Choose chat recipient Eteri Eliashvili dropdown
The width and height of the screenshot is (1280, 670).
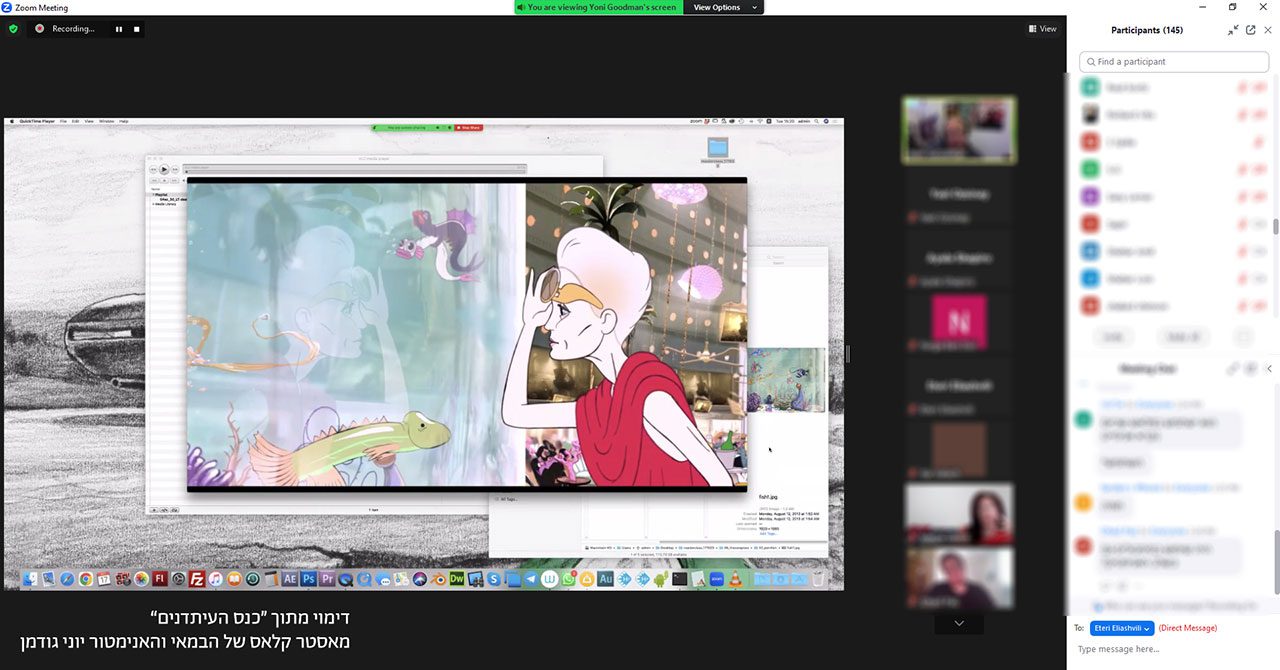[x=1121, y=628]
